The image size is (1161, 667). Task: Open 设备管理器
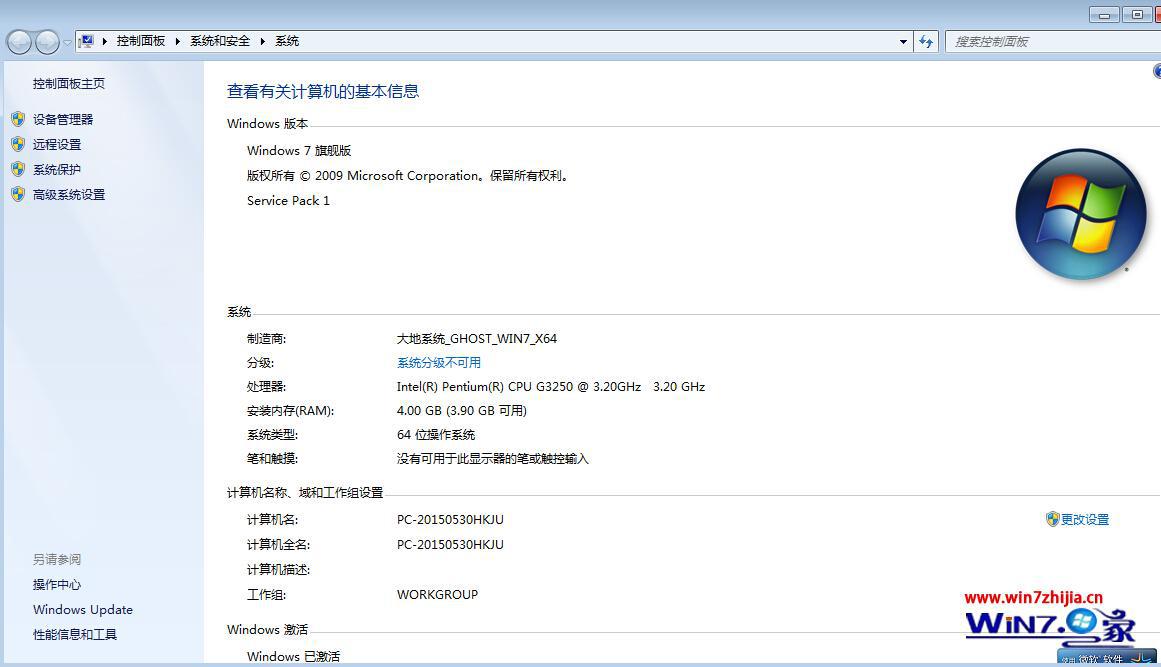pos(63,119)
